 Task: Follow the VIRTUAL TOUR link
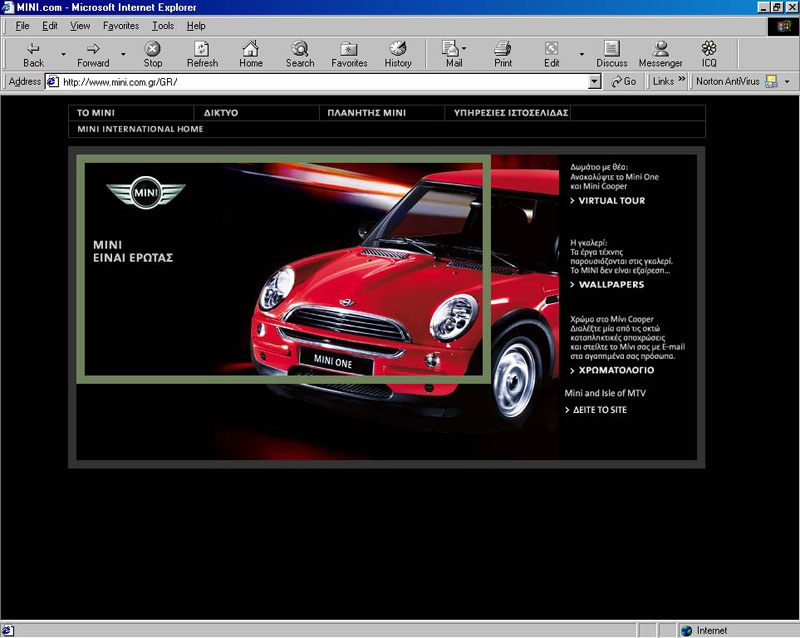(611, 201)
